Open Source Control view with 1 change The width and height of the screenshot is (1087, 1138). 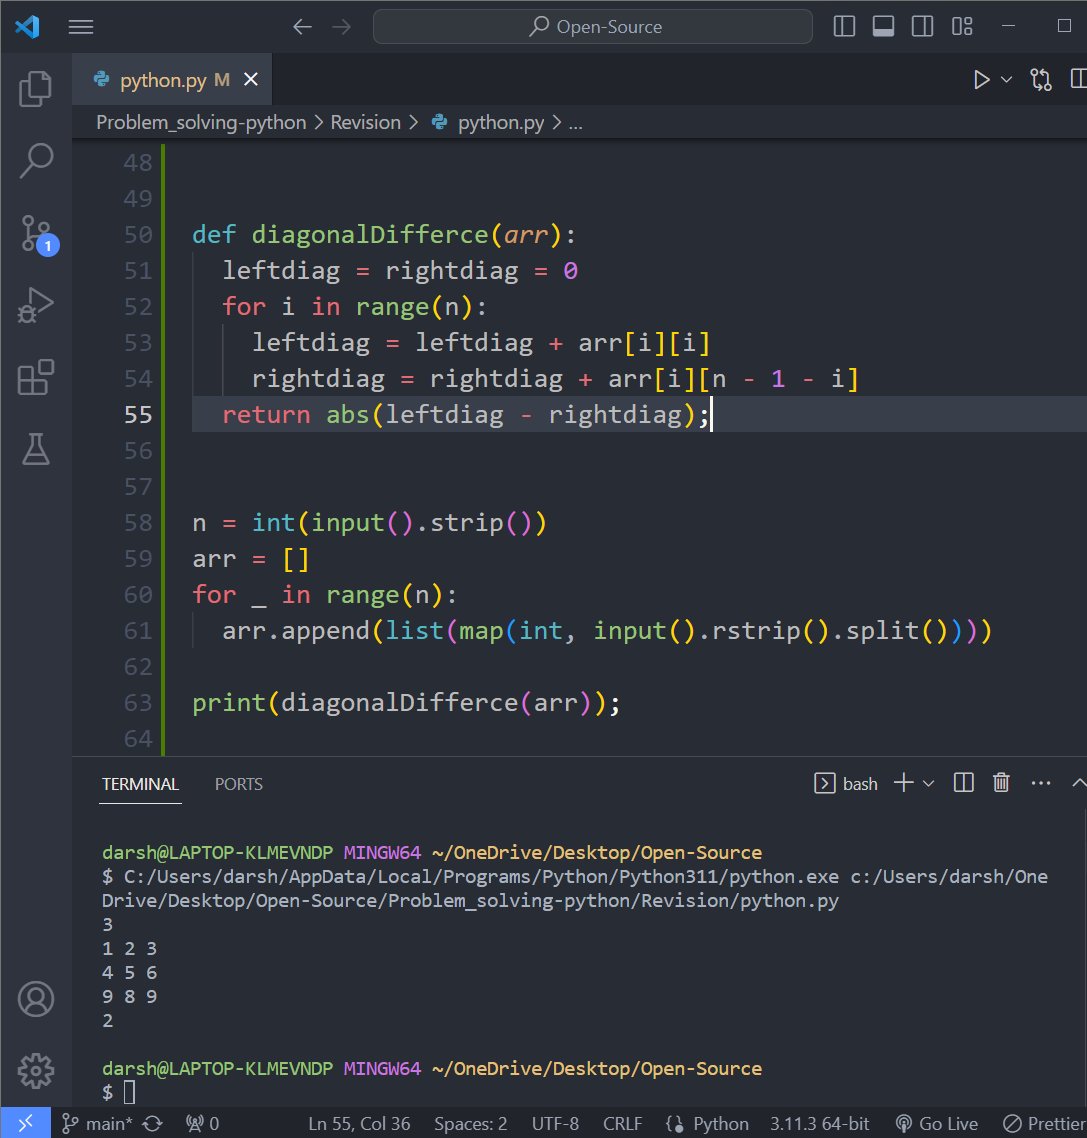pos(36,234)
